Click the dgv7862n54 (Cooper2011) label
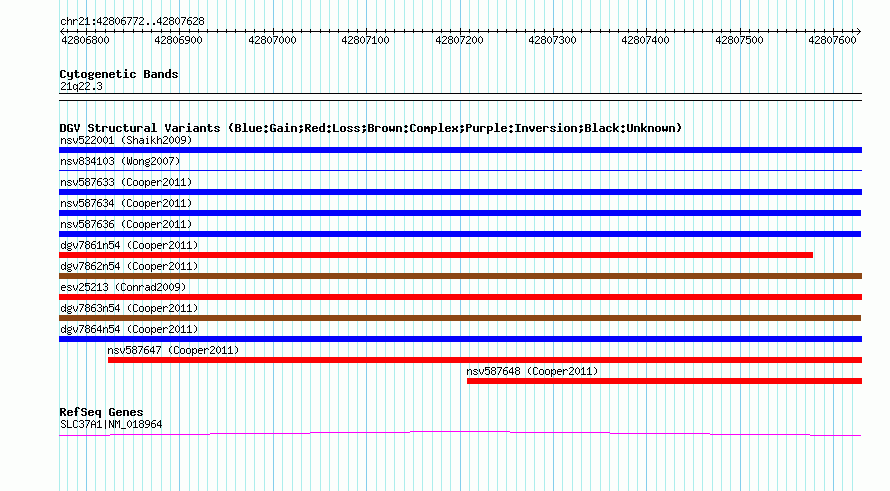This screenshot has height=491, width=890. tap(129, 266)
